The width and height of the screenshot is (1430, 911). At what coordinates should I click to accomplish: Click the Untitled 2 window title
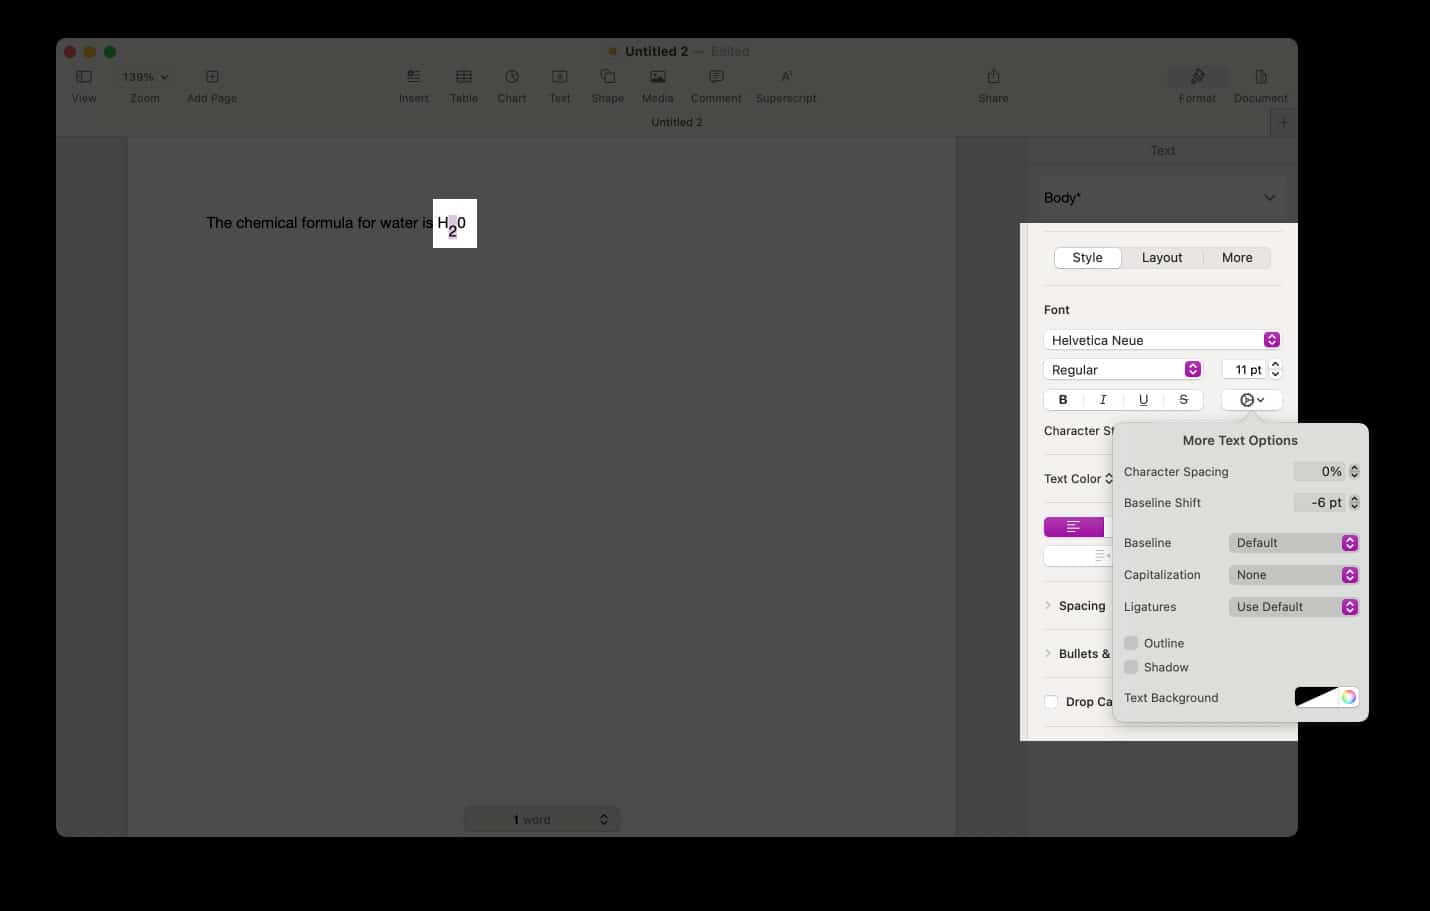click(656, 52)
